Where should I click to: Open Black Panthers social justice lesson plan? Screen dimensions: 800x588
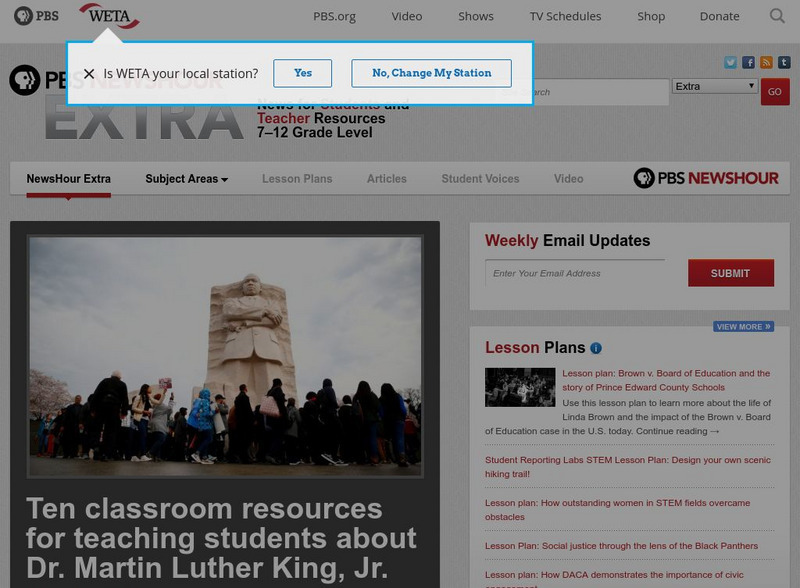coord(621,546)
